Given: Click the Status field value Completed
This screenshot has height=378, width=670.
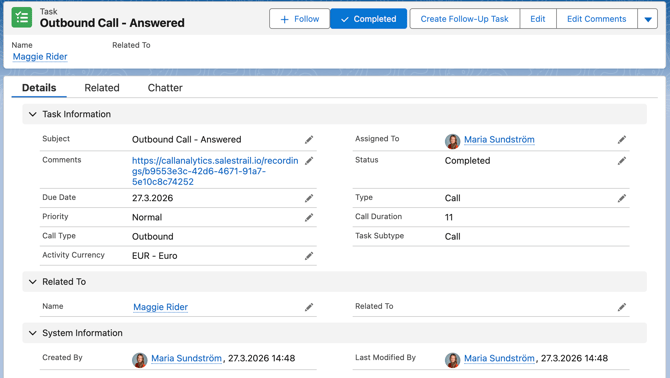Looking at the screenshot, I should point(467,161).
